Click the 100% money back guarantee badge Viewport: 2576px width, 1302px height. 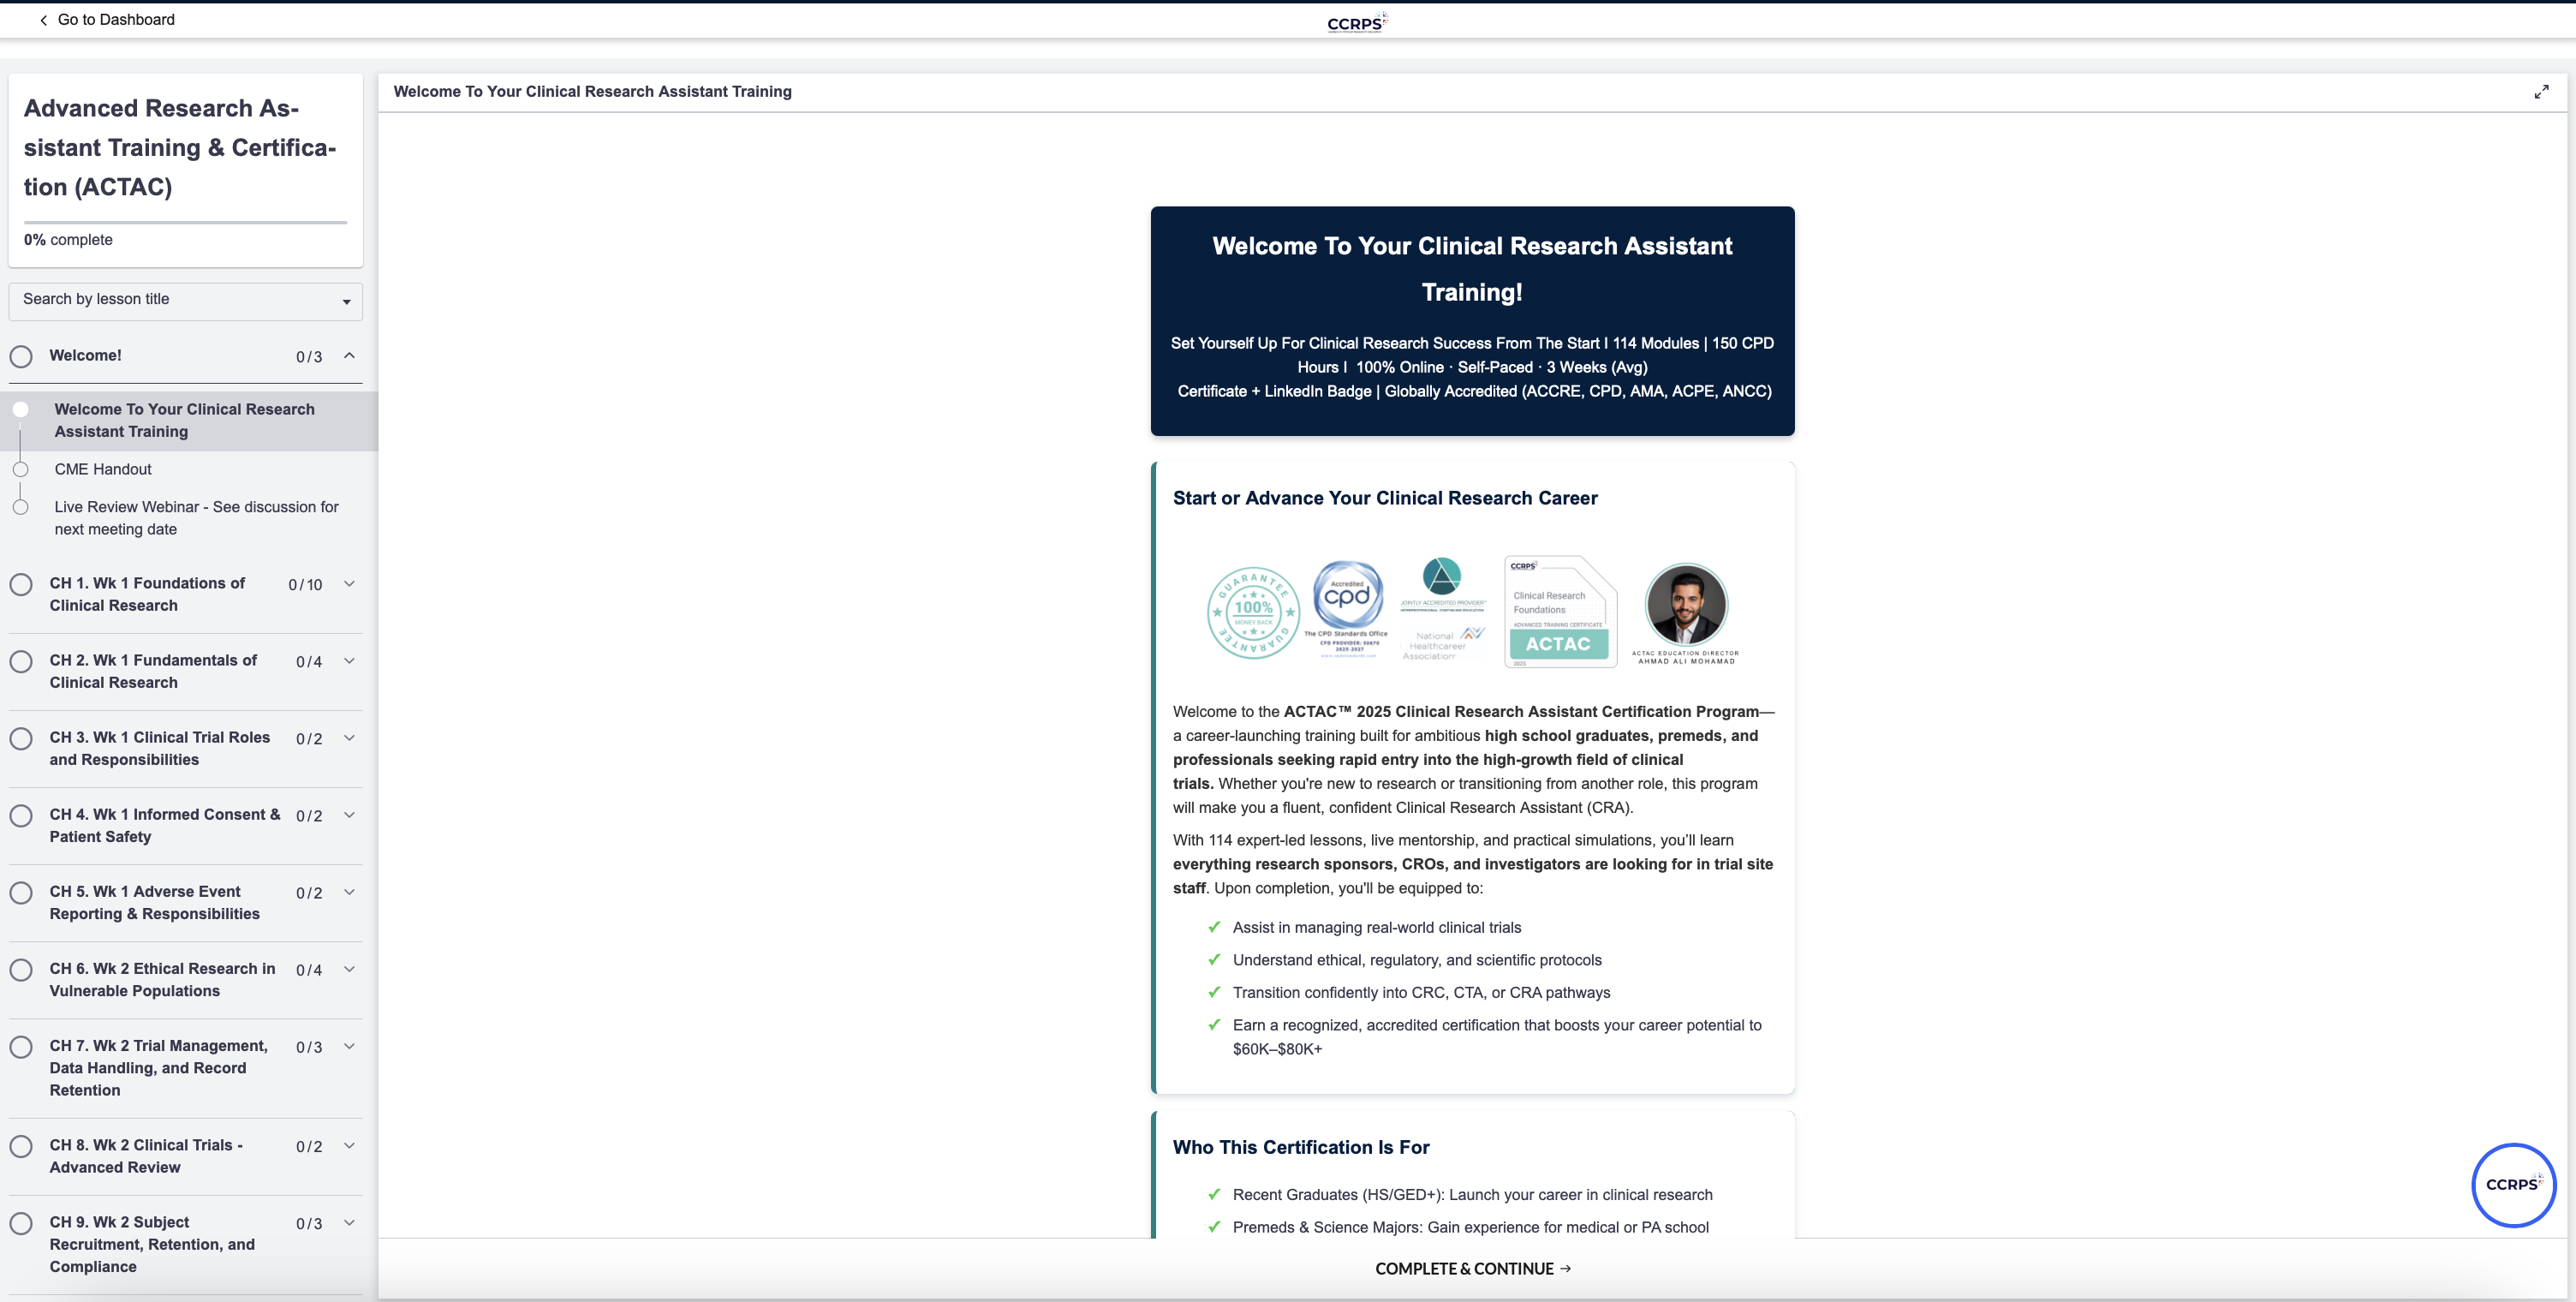click(1253, 612)
